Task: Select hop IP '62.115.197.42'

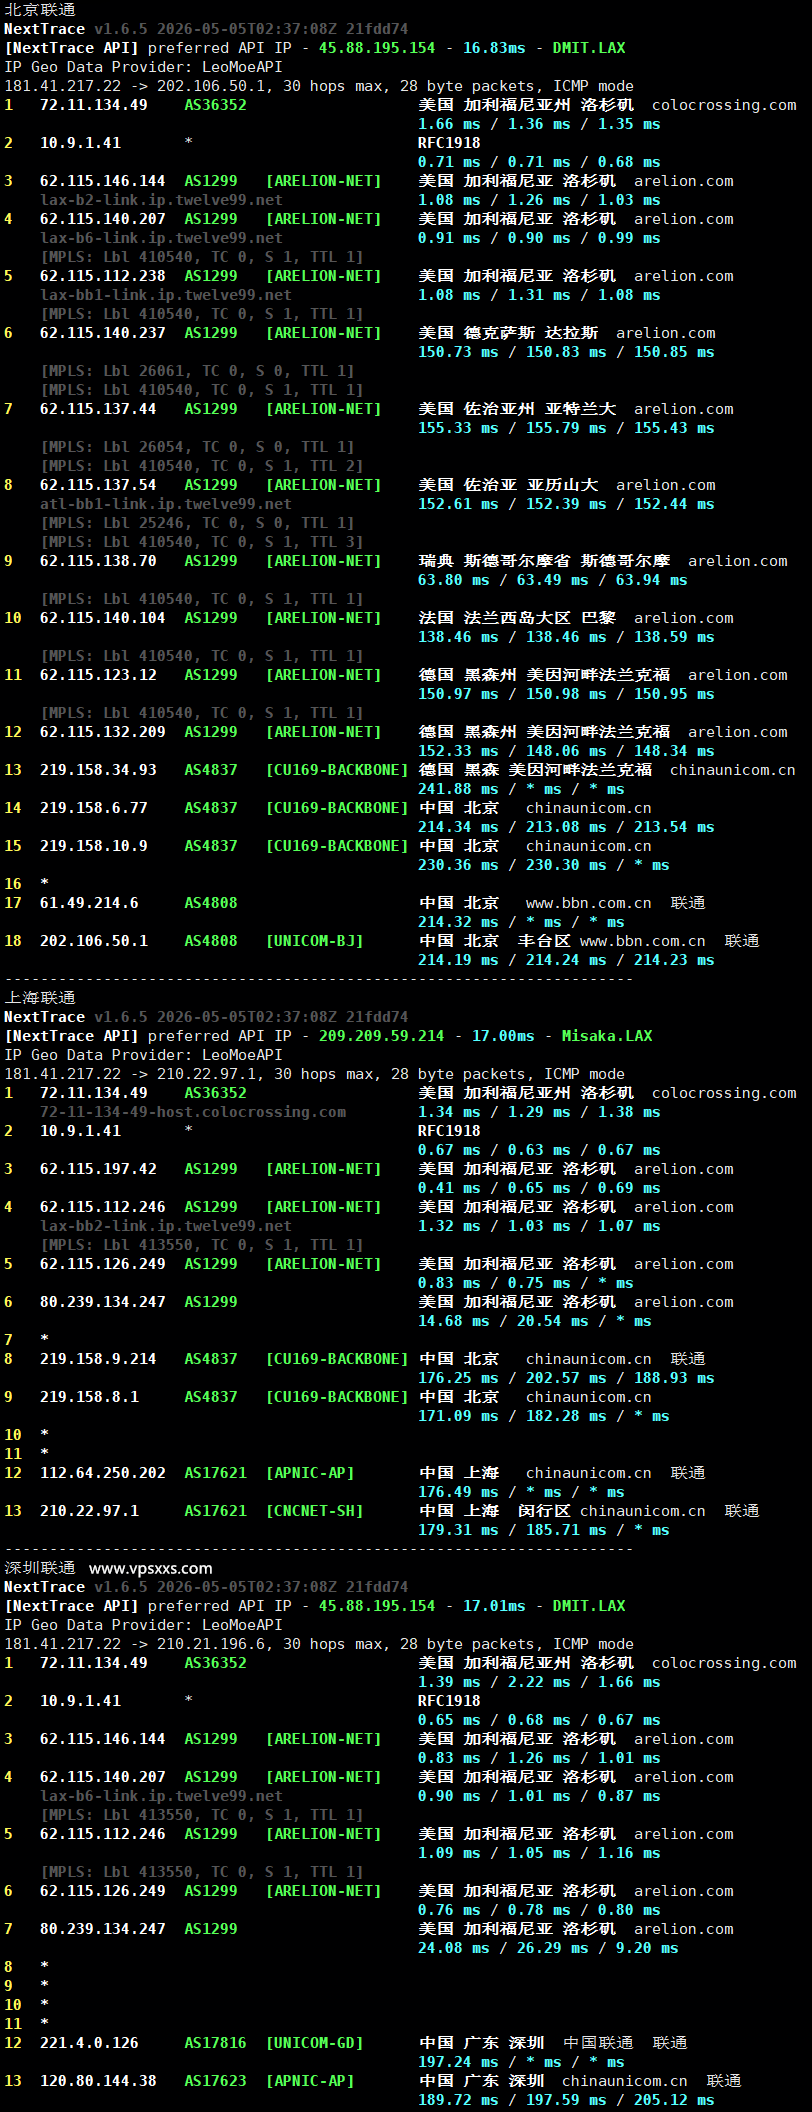Action: [98, 1168]
